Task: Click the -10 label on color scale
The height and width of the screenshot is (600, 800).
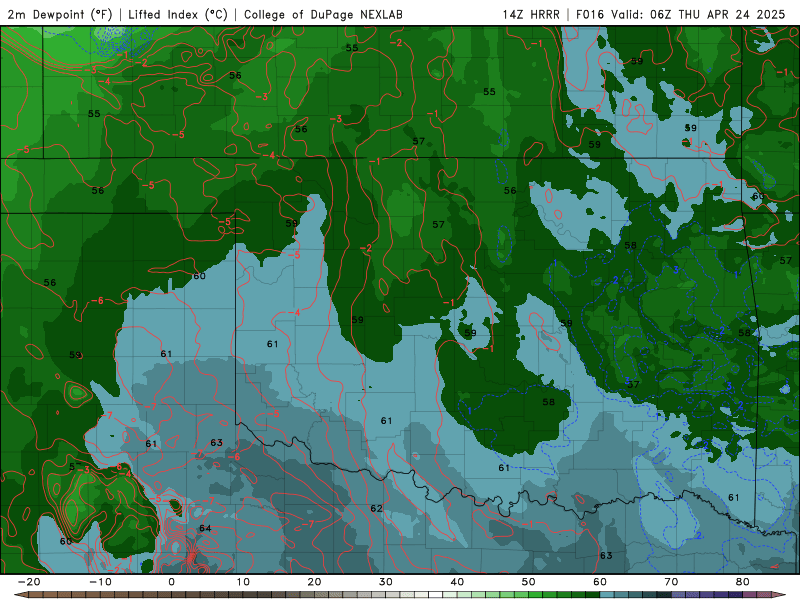Action: [100, 582]
